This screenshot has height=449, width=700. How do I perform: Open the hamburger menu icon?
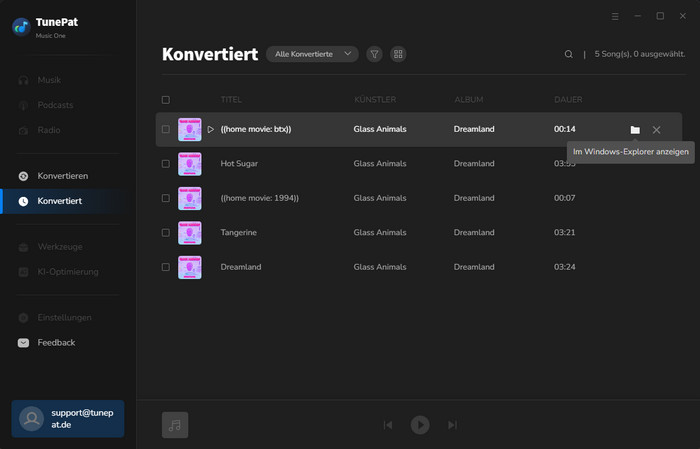[x=615, y=17]
